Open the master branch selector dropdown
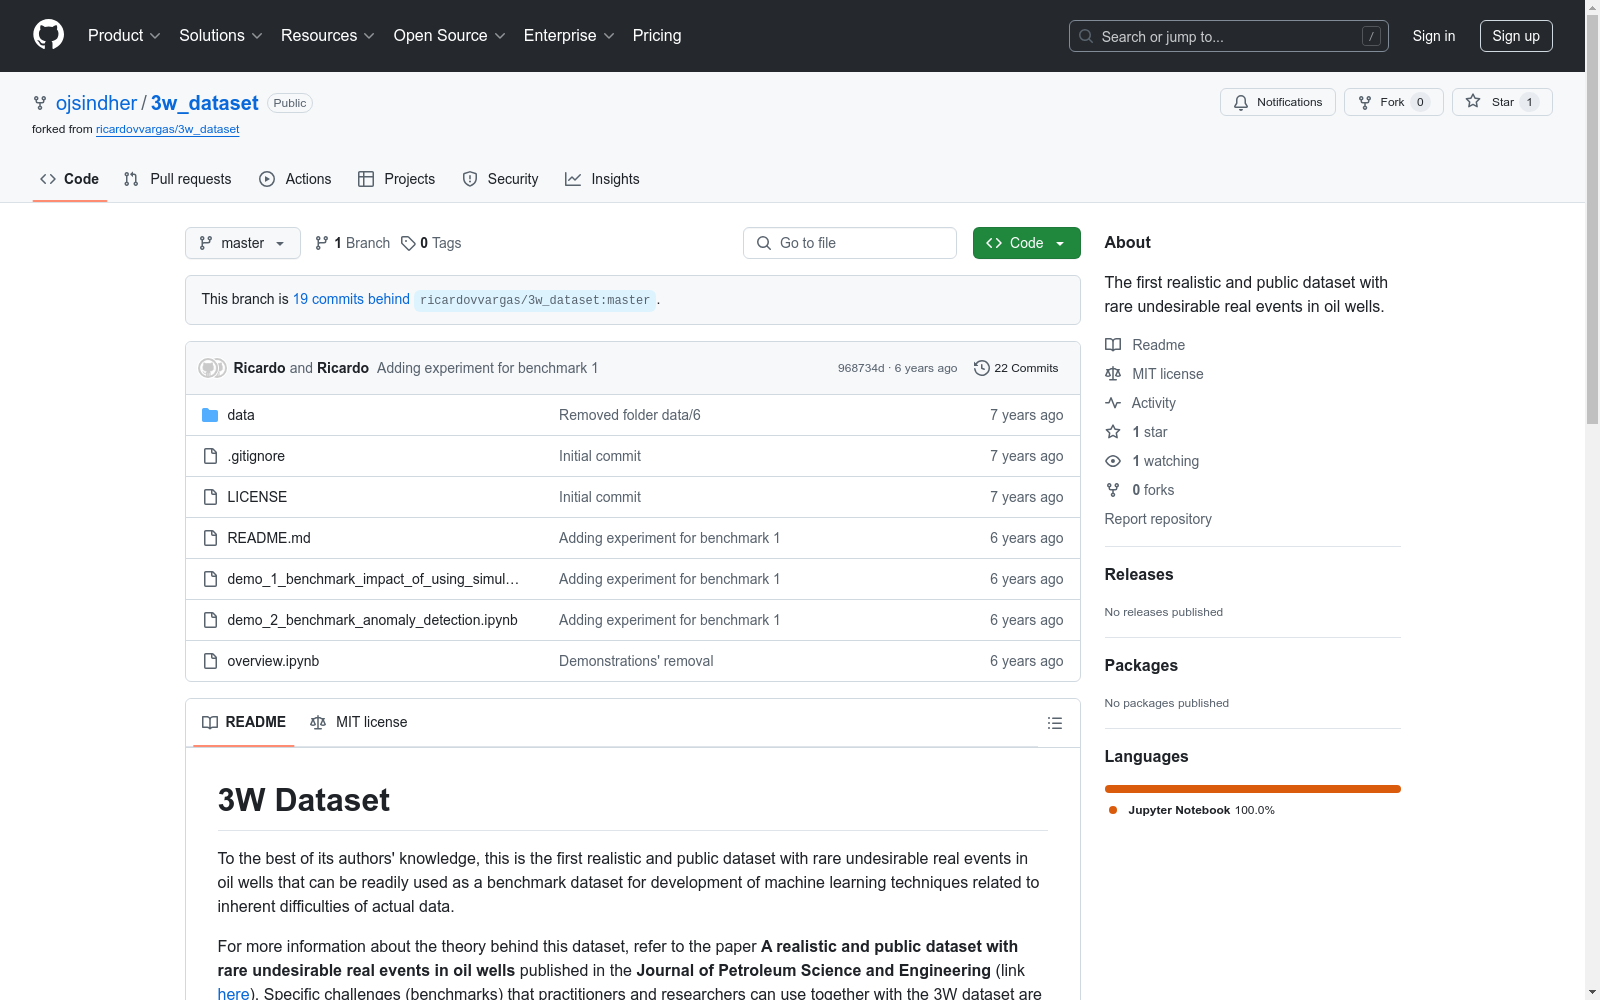The image size is (1600, 1000). tap(243, 243)
